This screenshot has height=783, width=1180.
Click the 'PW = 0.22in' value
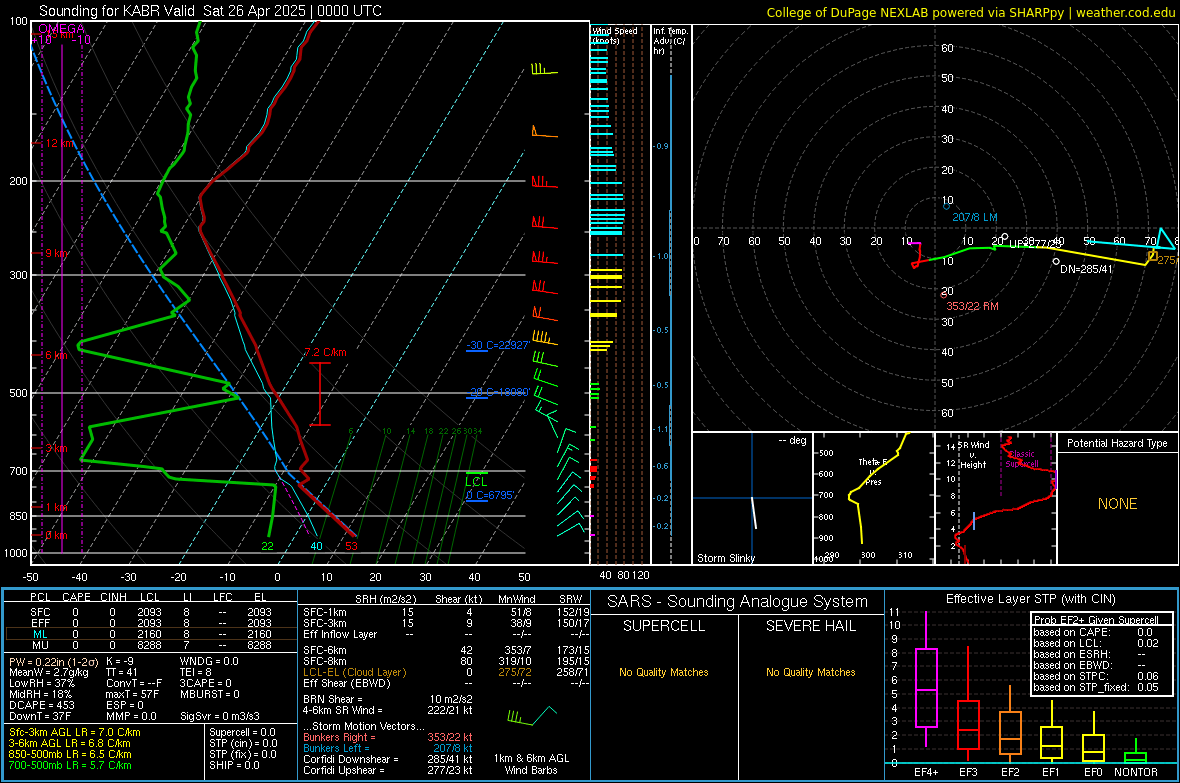coord(53,662)
